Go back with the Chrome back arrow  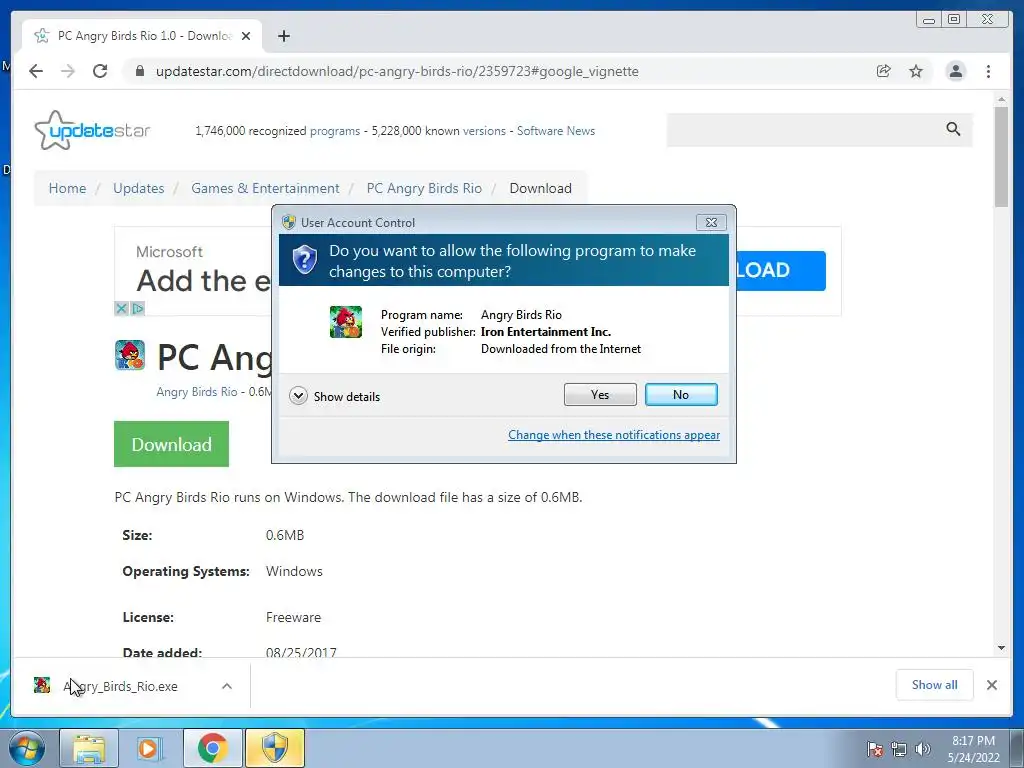pos(36,71)
